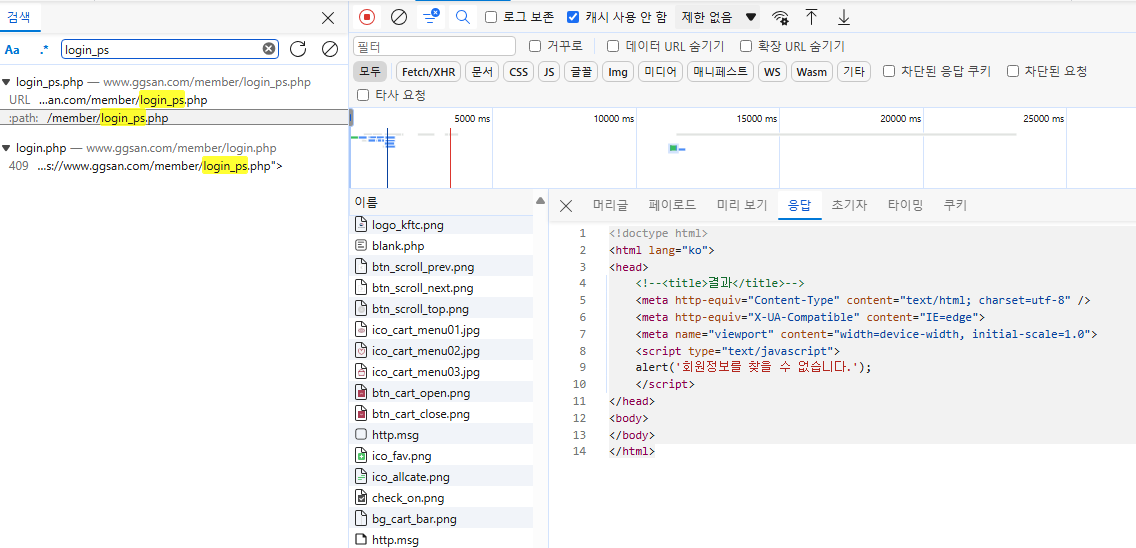Close the search panel

pyautogui.click(x=328, y=17)
